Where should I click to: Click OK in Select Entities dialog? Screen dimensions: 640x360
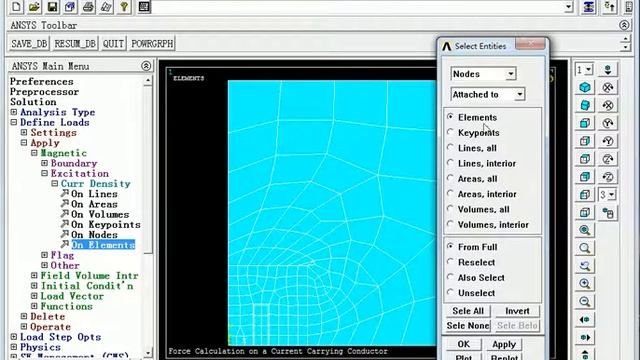click(x=464, y=344)
